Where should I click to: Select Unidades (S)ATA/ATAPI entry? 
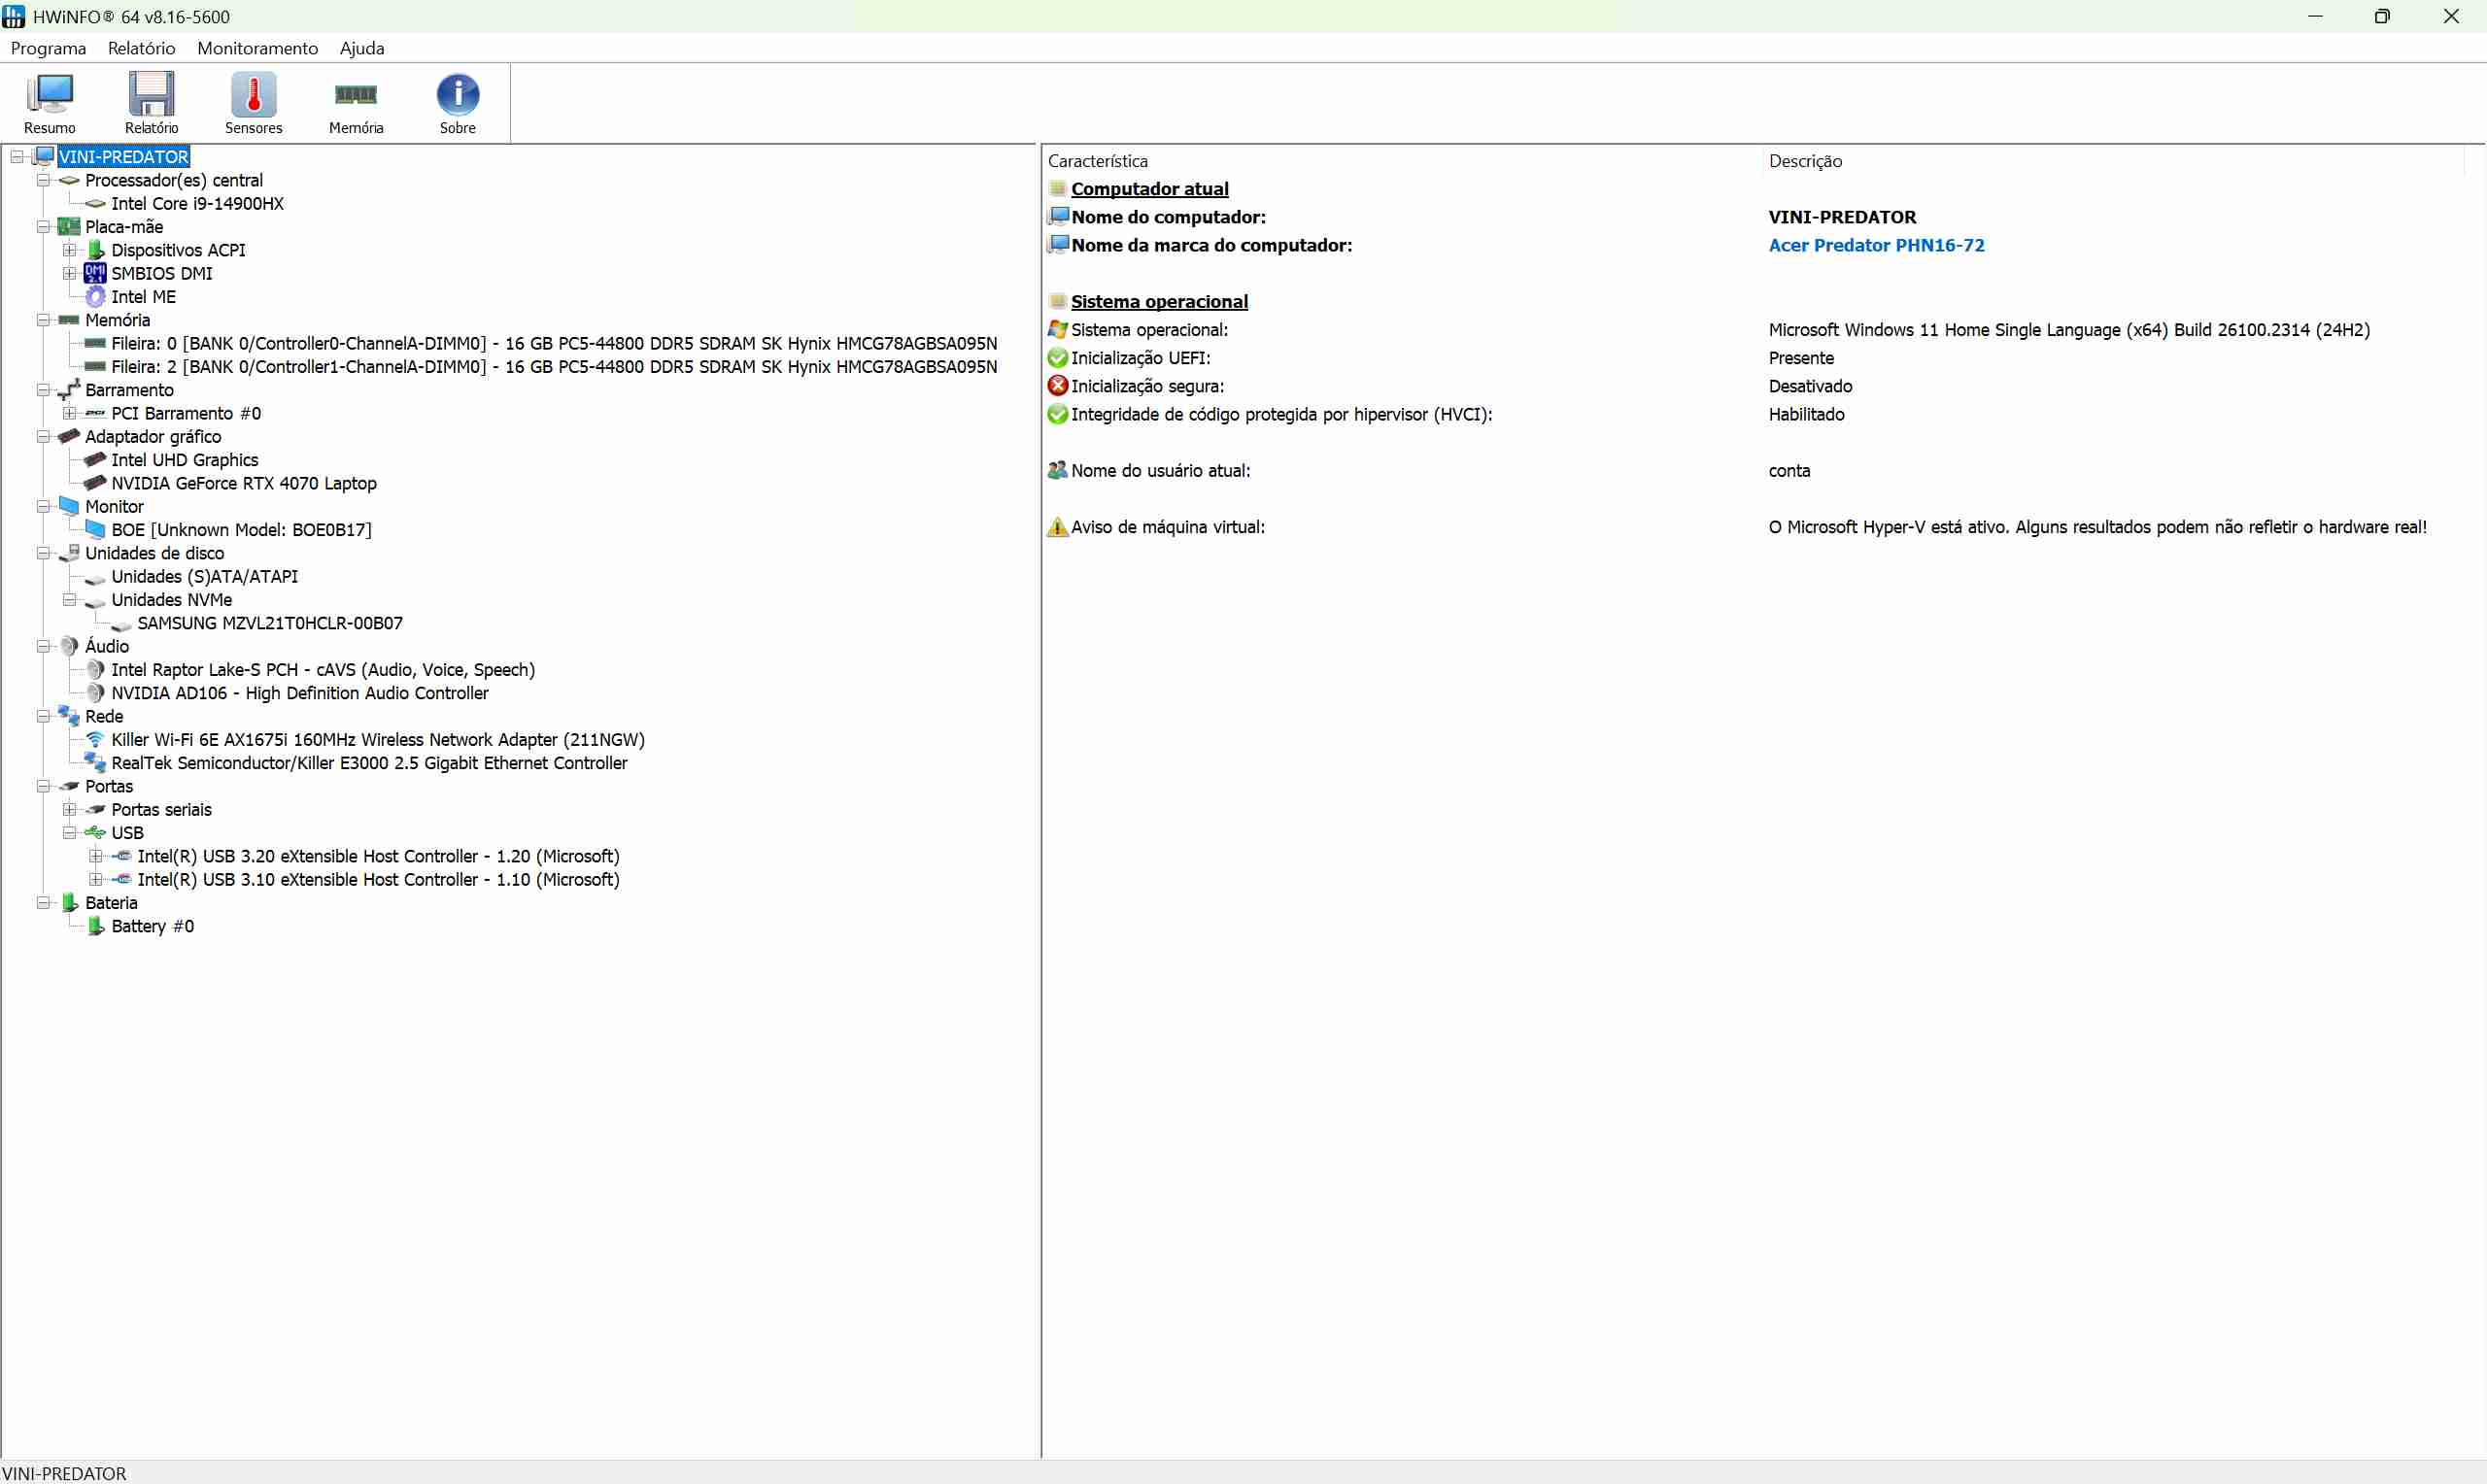click(x=204, y=577)
